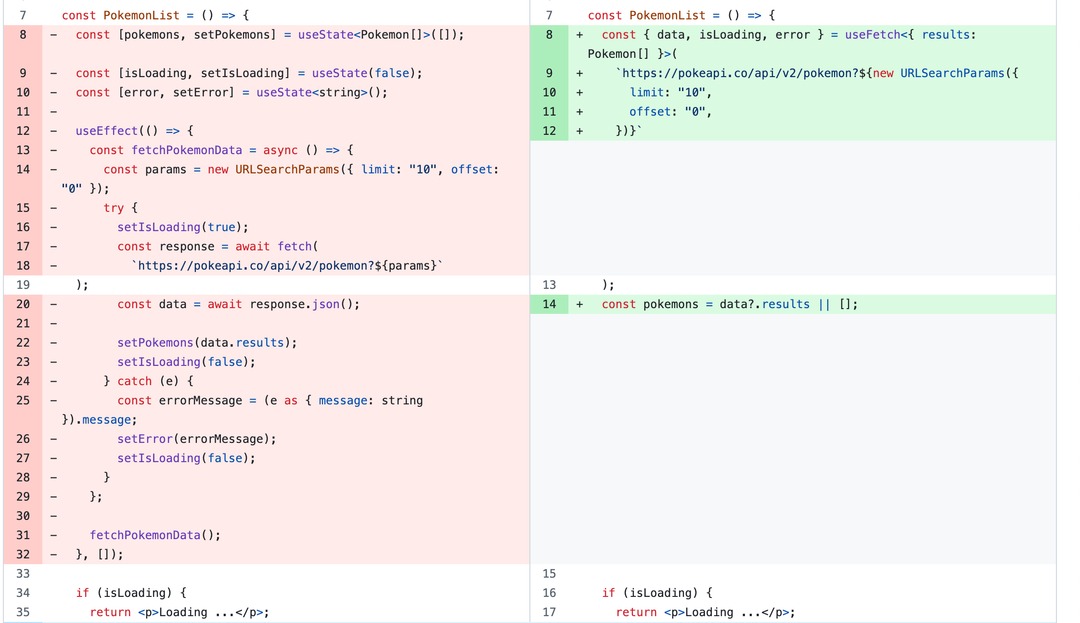Select deleted line number 25 in the old file
The width and height of the screenshot is (1080, 623).
23,401
